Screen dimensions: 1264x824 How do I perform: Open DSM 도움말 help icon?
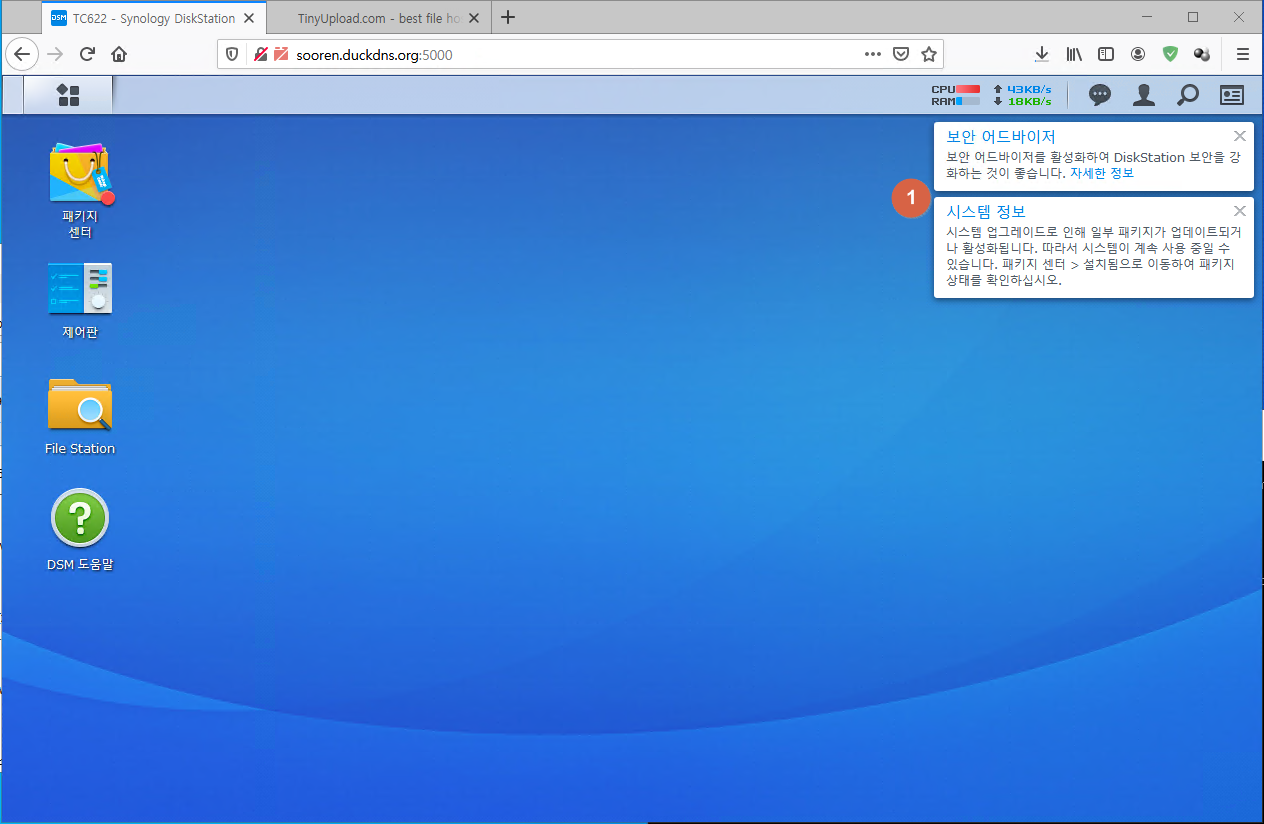point(80,531)
